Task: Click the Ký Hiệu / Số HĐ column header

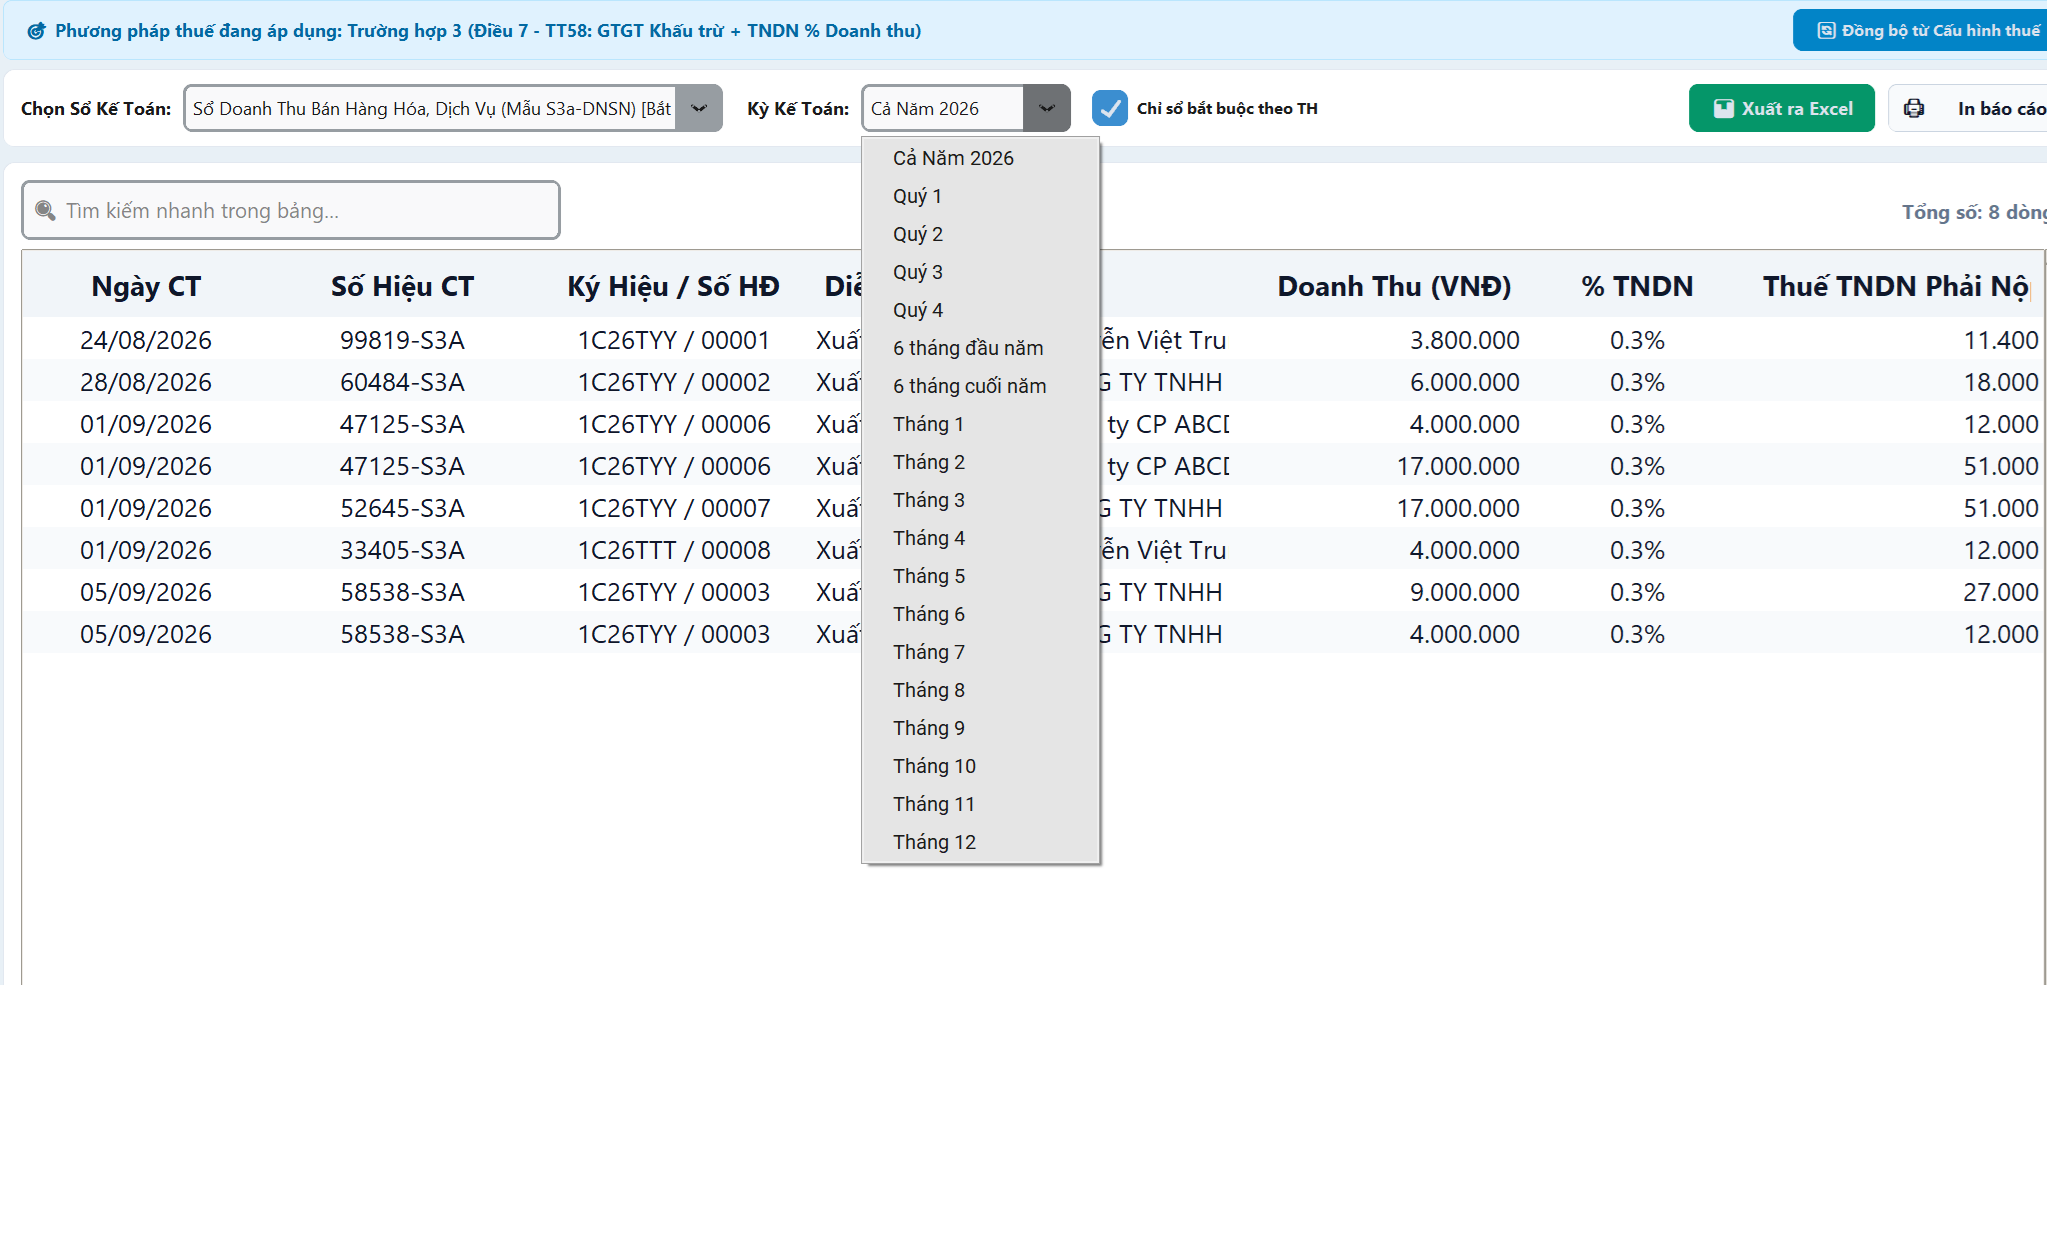Action: click(x=673, y=287)
